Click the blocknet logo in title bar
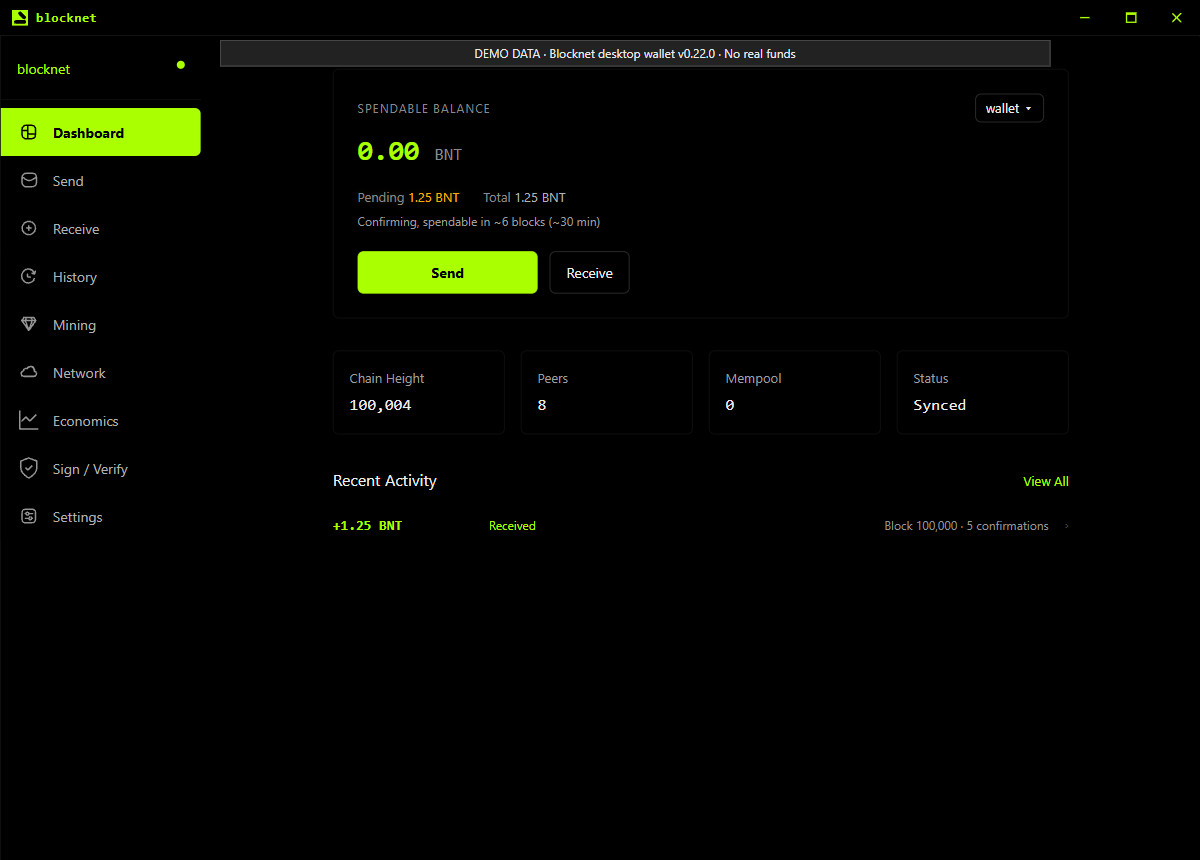 pos(20,17)
